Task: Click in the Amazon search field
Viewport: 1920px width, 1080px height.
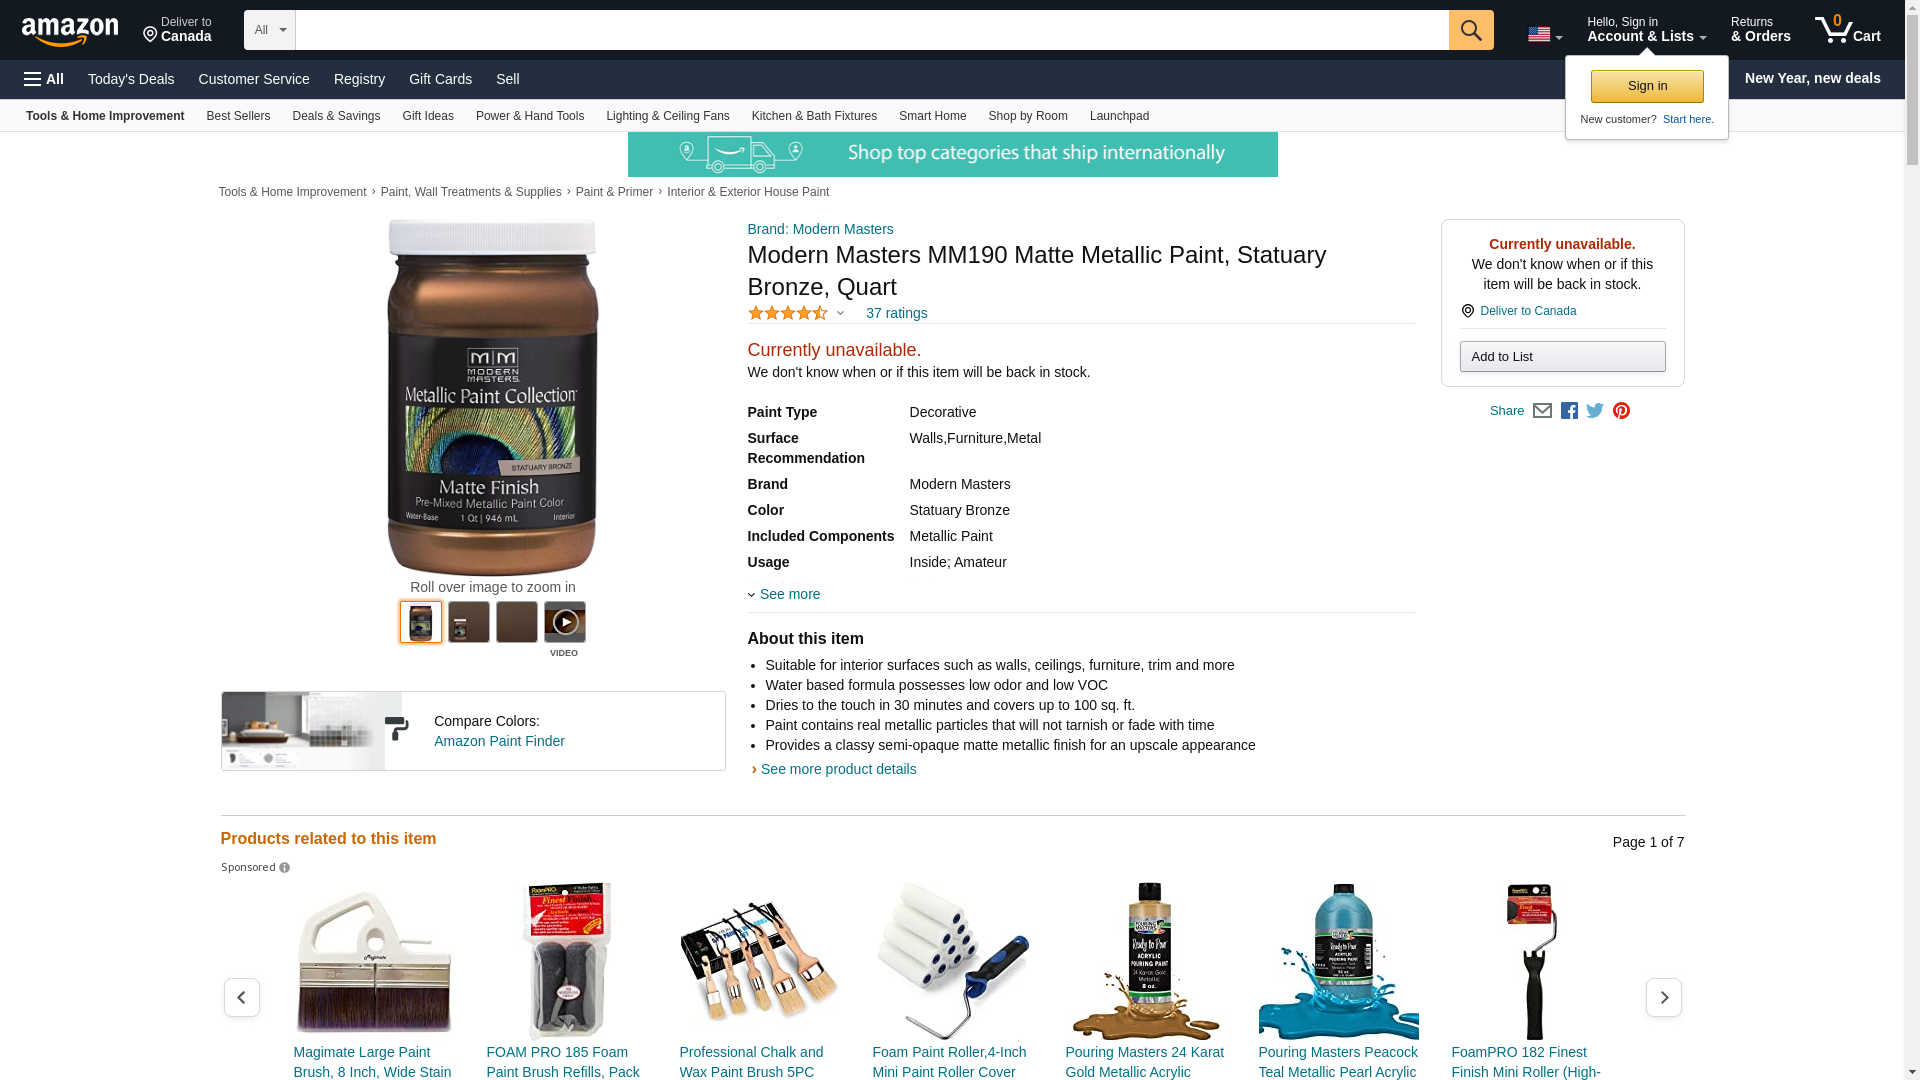Action: click(872, 30)
